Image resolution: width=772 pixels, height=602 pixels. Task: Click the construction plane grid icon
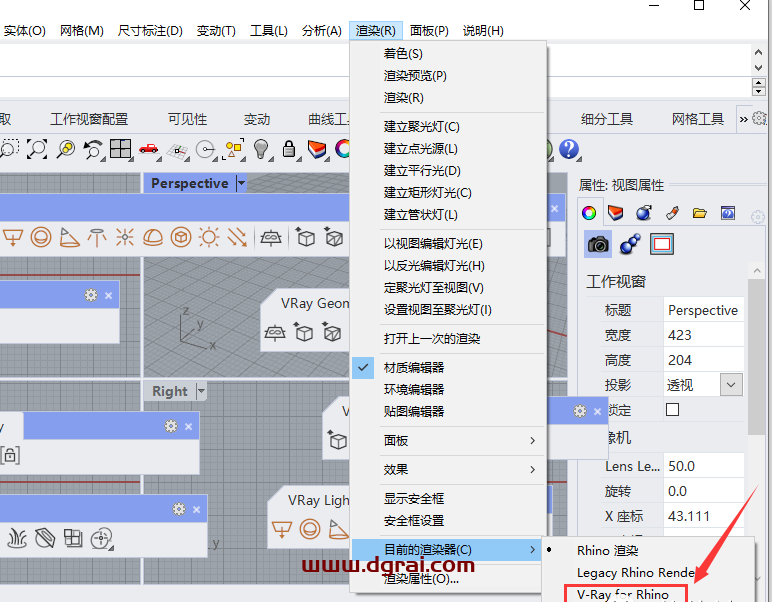[178, 150]
